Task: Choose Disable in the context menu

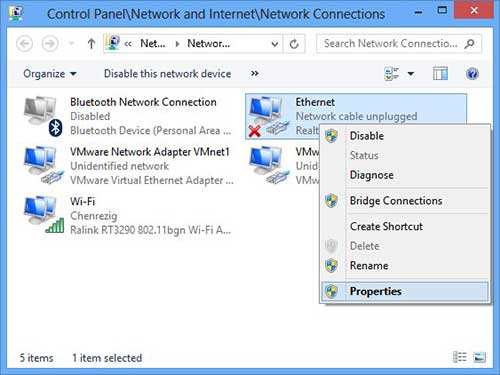Action: coord(405,136)
